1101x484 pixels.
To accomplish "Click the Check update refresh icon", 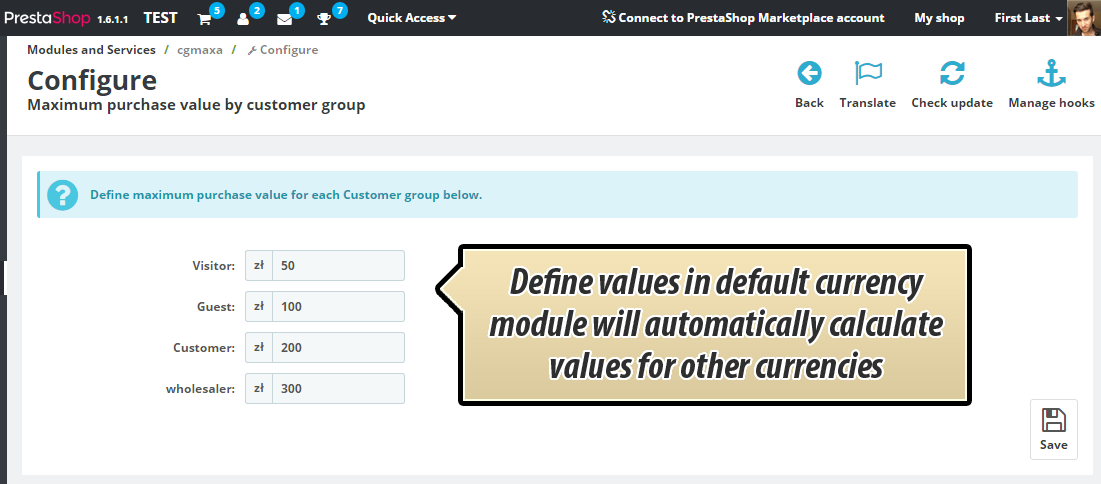I will 951,74.
